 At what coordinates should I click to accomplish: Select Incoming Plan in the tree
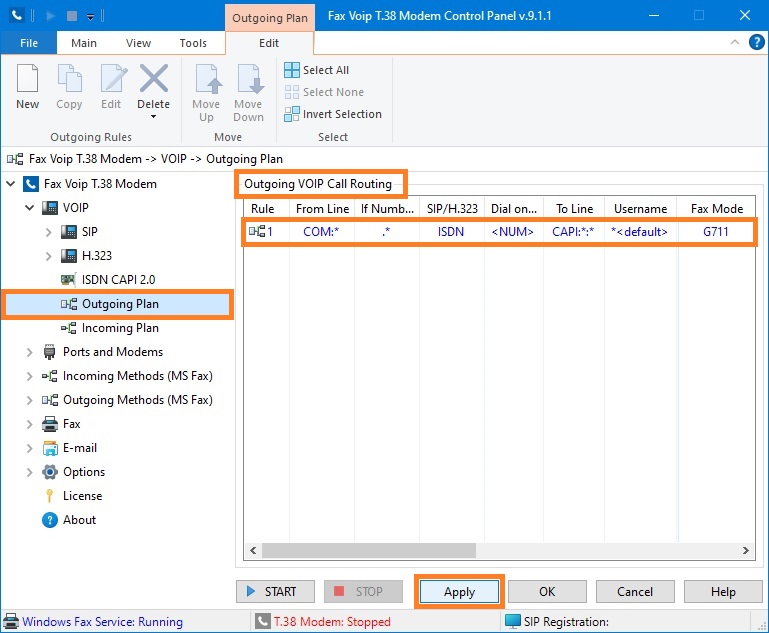point(120,328)
